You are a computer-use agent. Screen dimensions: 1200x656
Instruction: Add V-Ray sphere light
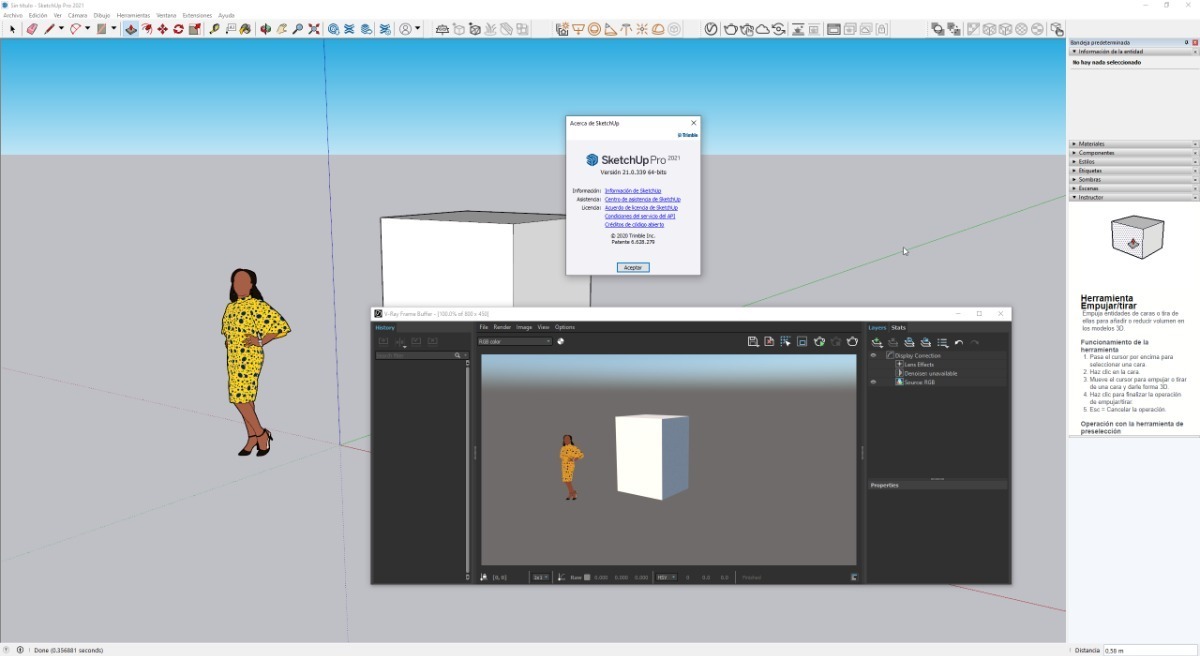(594, 29)
